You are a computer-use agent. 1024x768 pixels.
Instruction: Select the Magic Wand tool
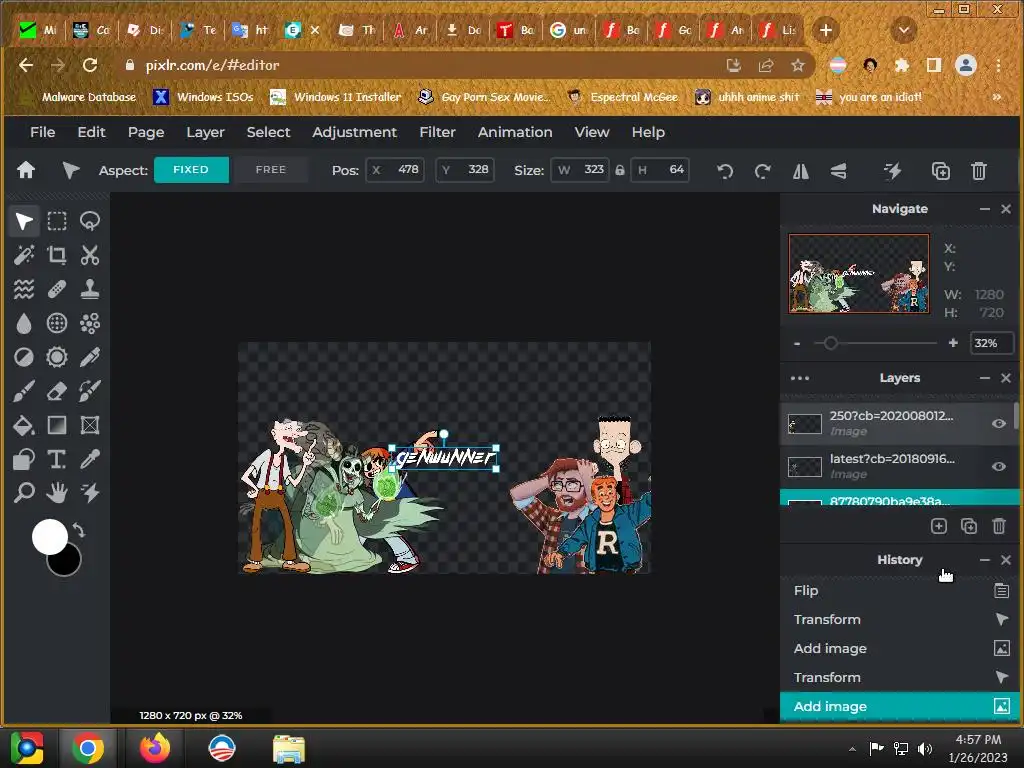point(24,255)
